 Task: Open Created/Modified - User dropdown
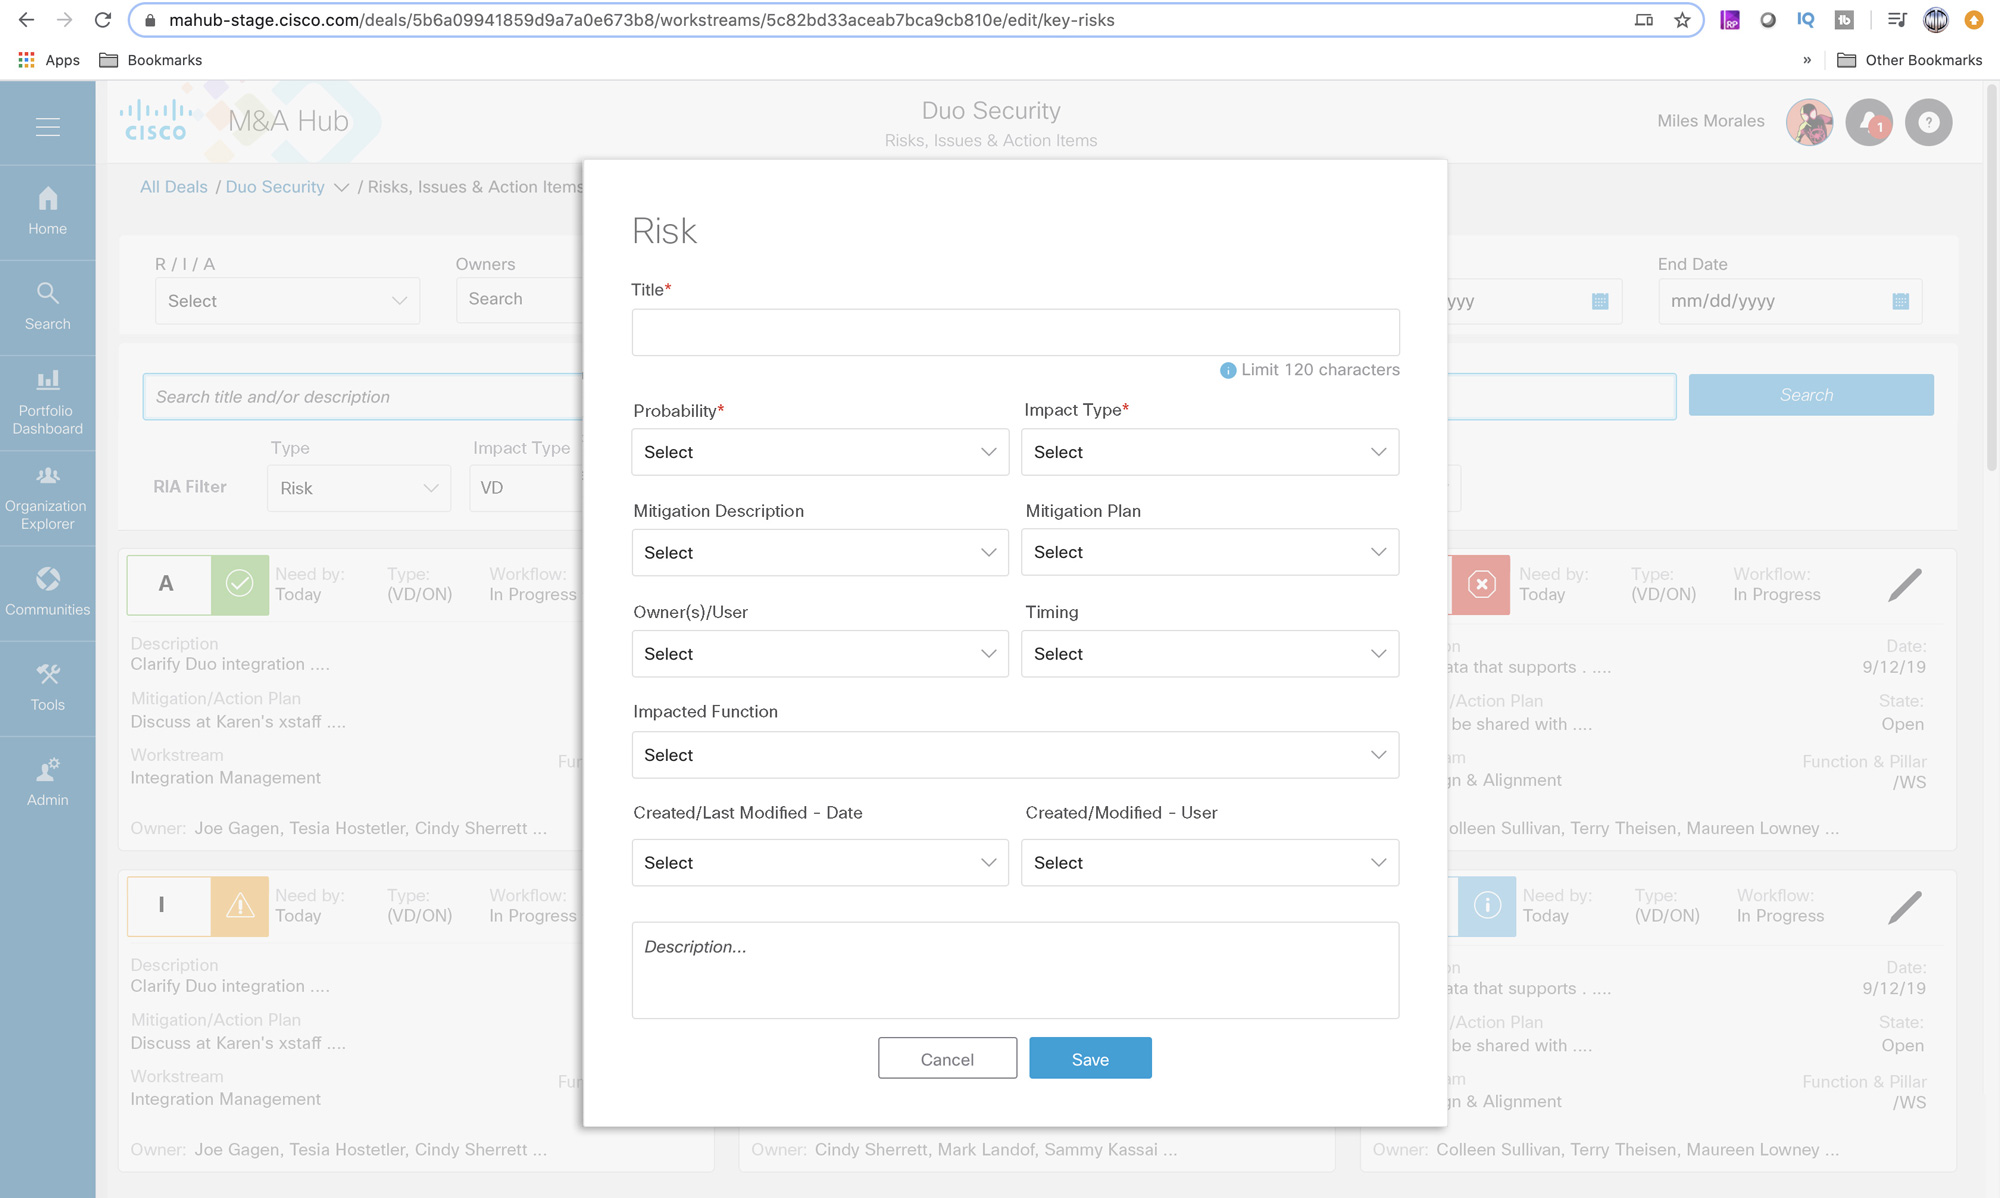(1210, 863)
